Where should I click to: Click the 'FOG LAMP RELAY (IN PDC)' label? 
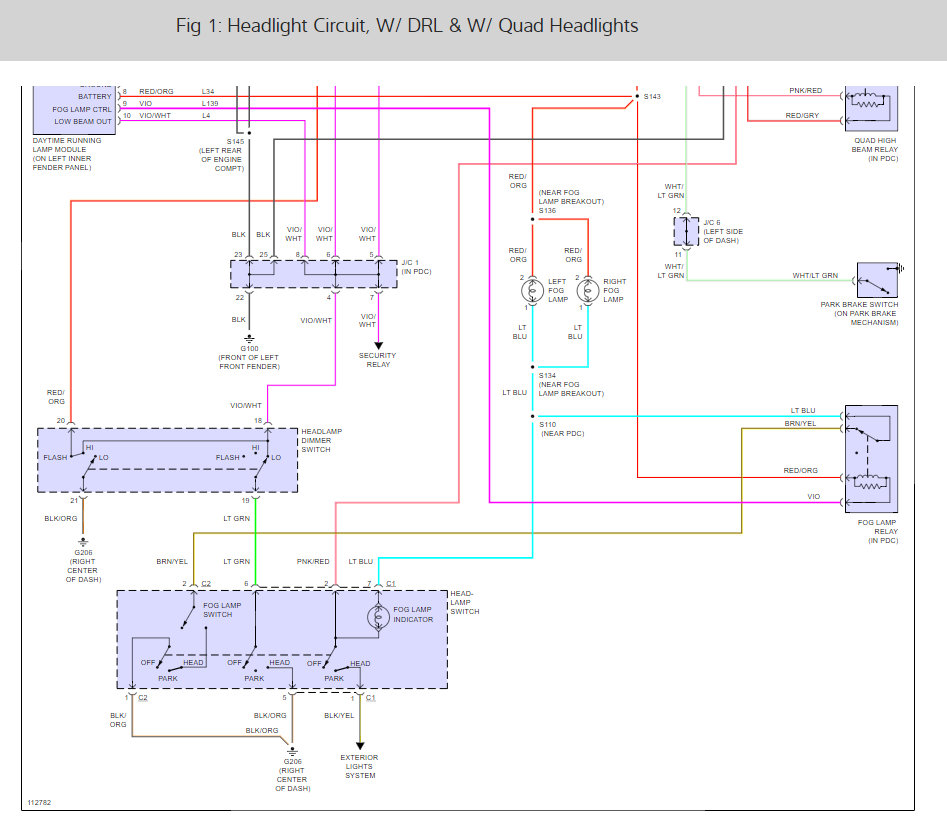[x=878, y=532]
